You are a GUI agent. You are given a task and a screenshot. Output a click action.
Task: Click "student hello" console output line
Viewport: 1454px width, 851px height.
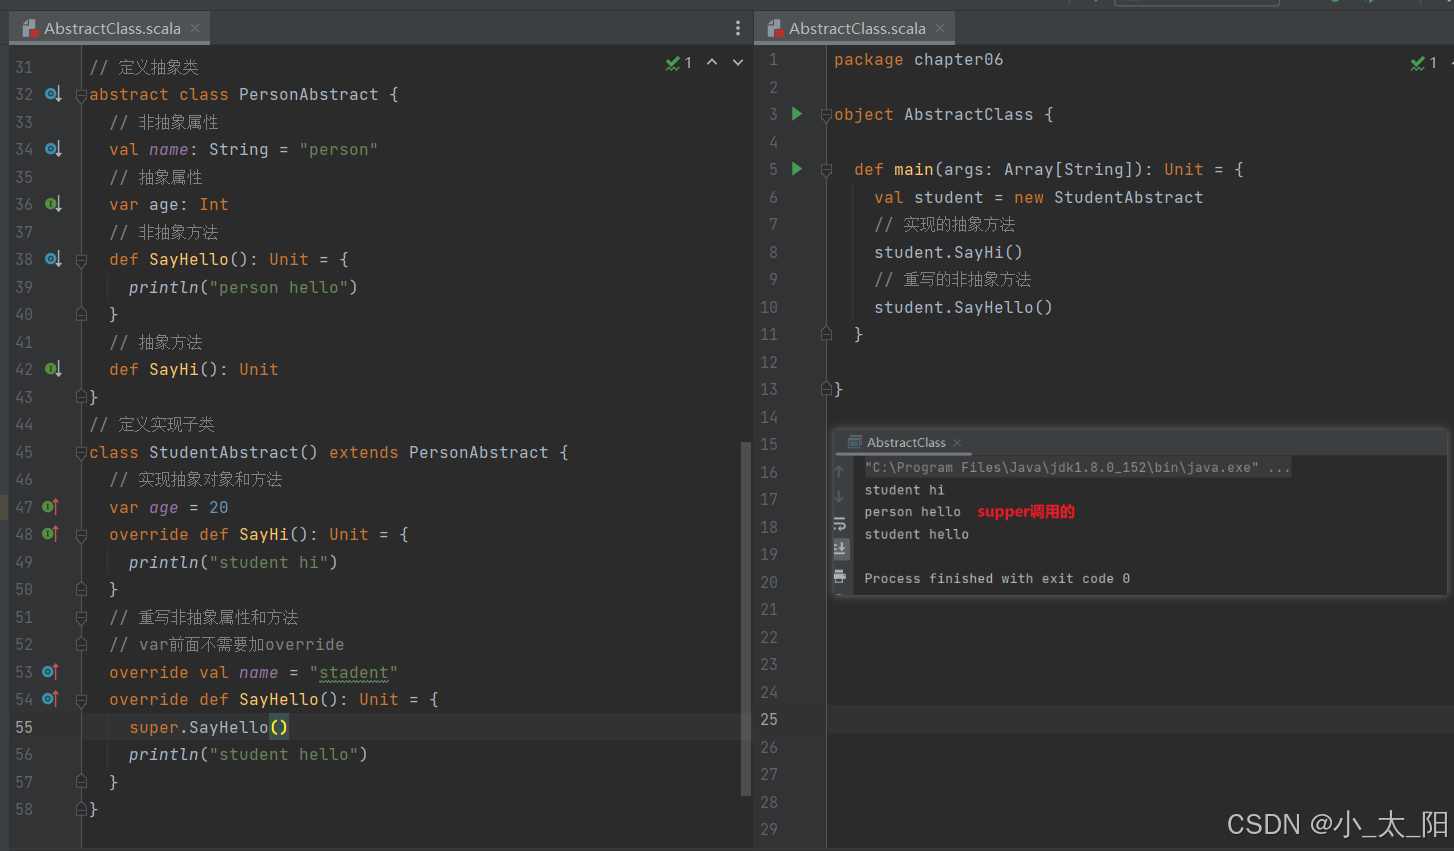tap(917, 534)
